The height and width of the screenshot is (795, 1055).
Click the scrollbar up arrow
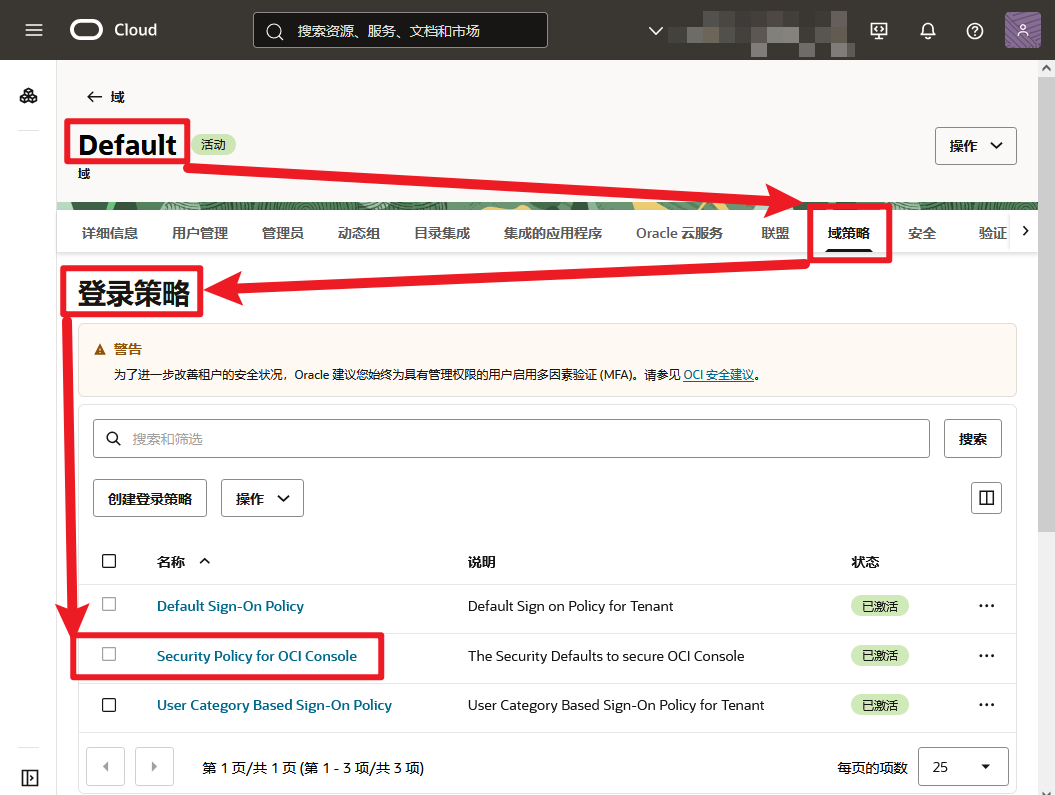(1046, 68)
